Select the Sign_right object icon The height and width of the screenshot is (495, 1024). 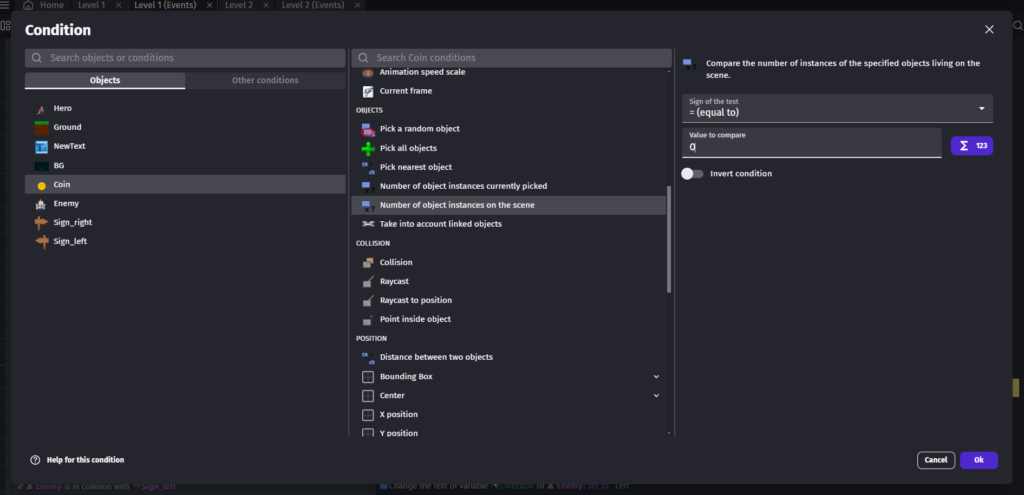[x=42, y=223]
